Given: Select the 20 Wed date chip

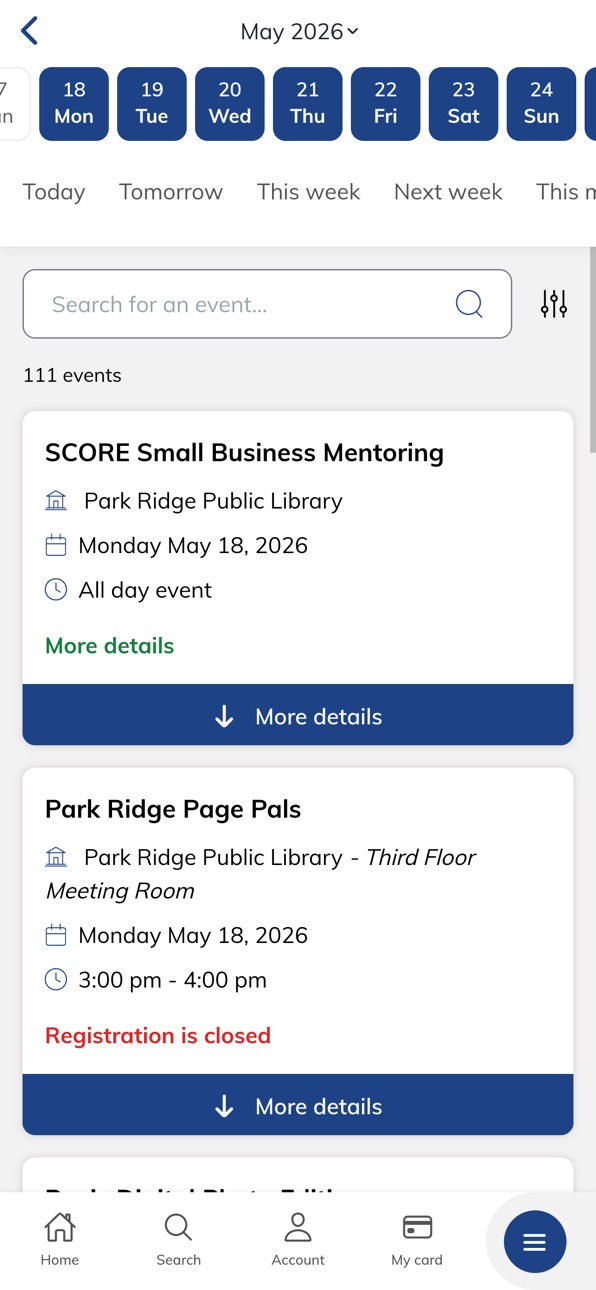Looking at the screenshot, I should point(230,104).
